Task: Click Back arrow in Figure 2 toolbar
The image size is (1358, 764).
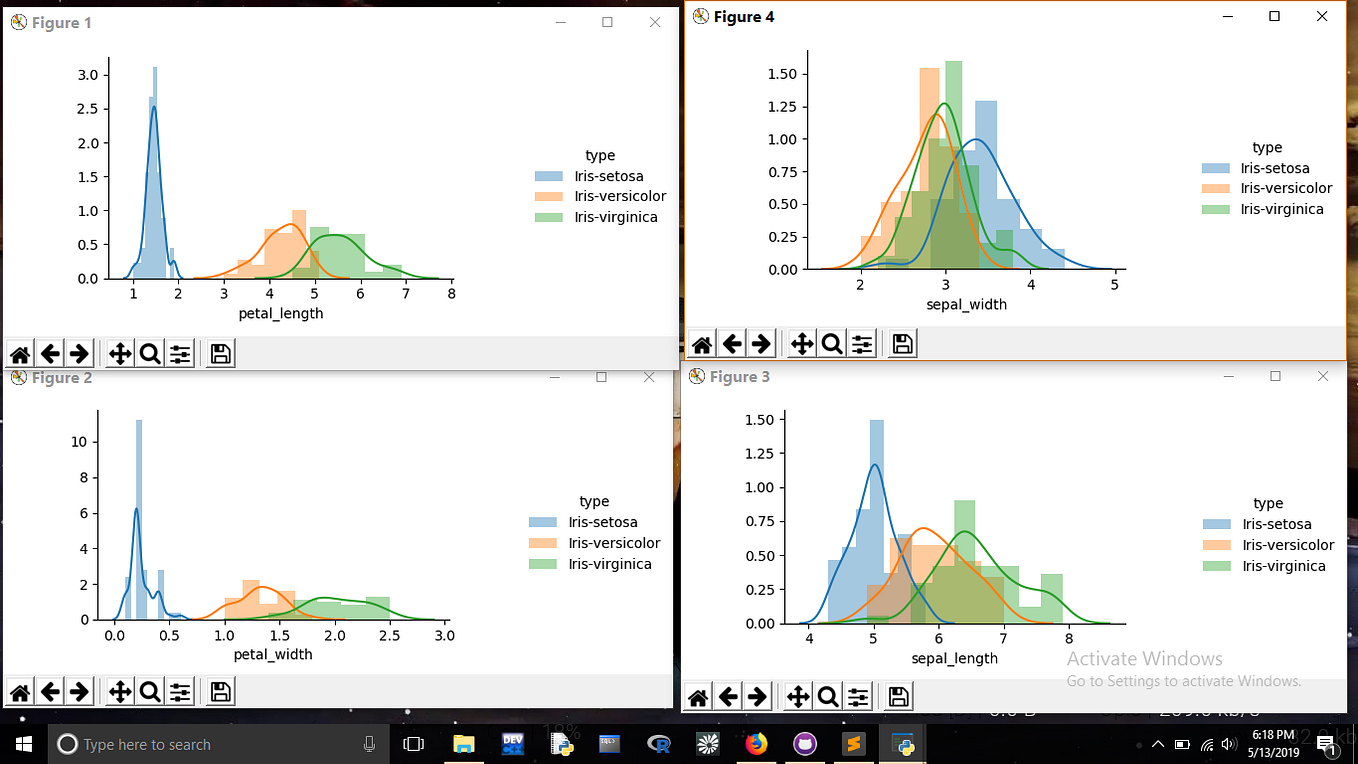Action: point(50,691)
